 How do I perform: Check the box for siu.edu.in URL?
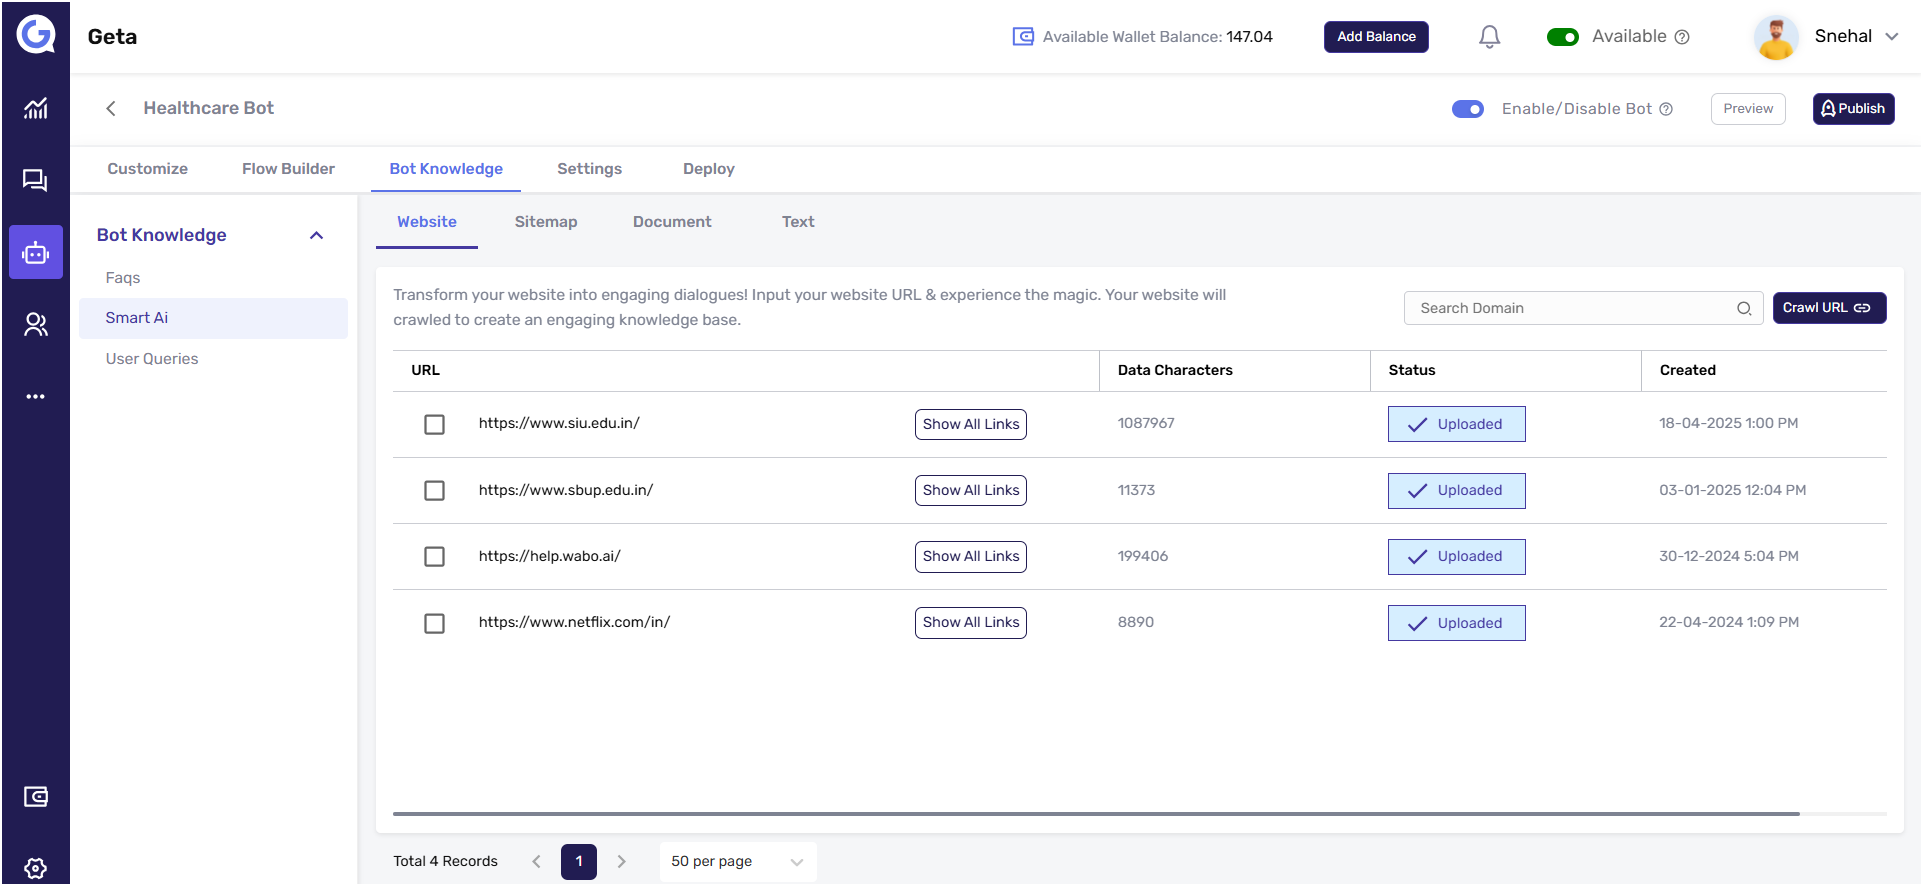click(x=434, y=424)
